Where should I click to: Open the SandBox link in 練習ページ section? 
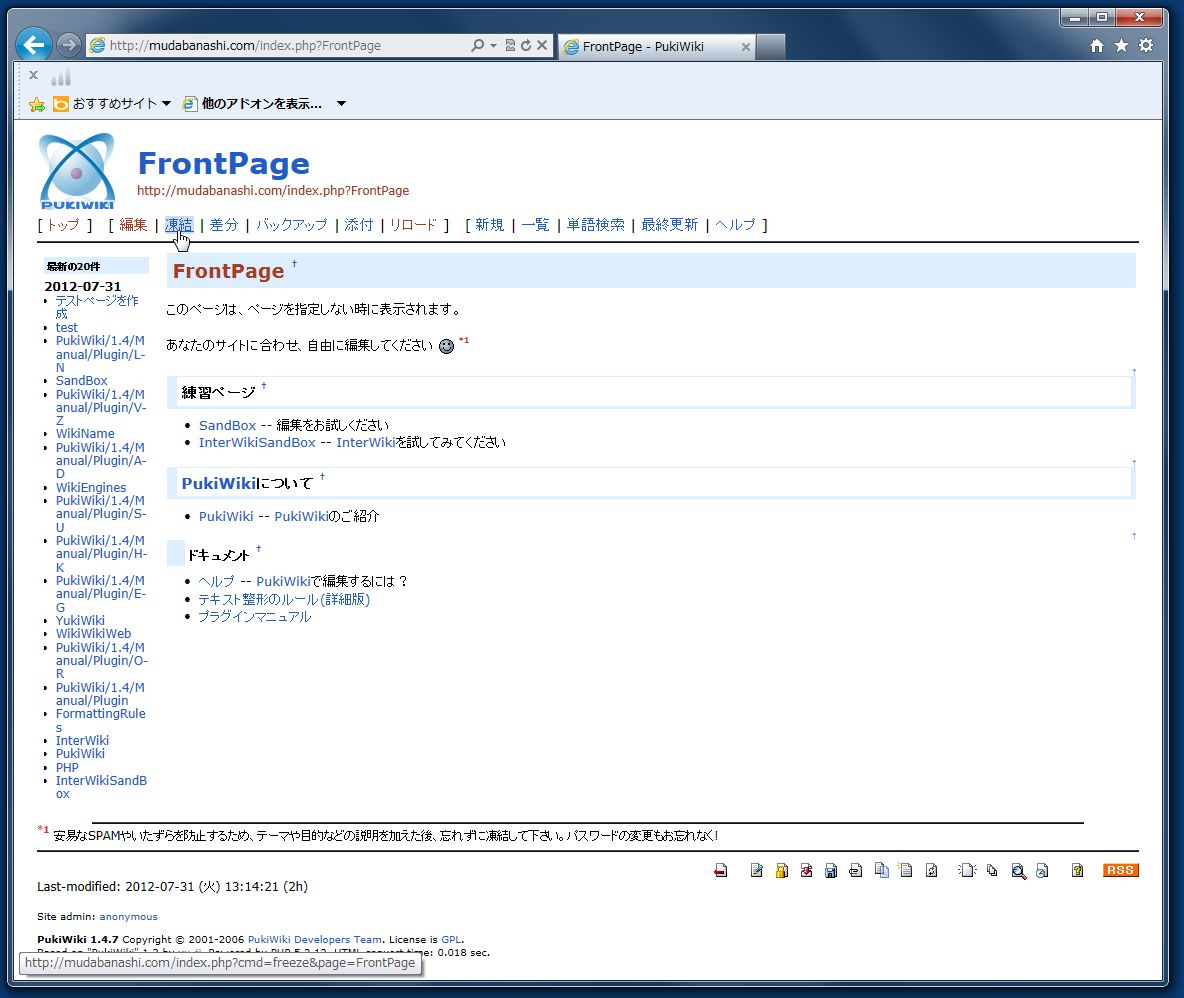pos(227,425)
